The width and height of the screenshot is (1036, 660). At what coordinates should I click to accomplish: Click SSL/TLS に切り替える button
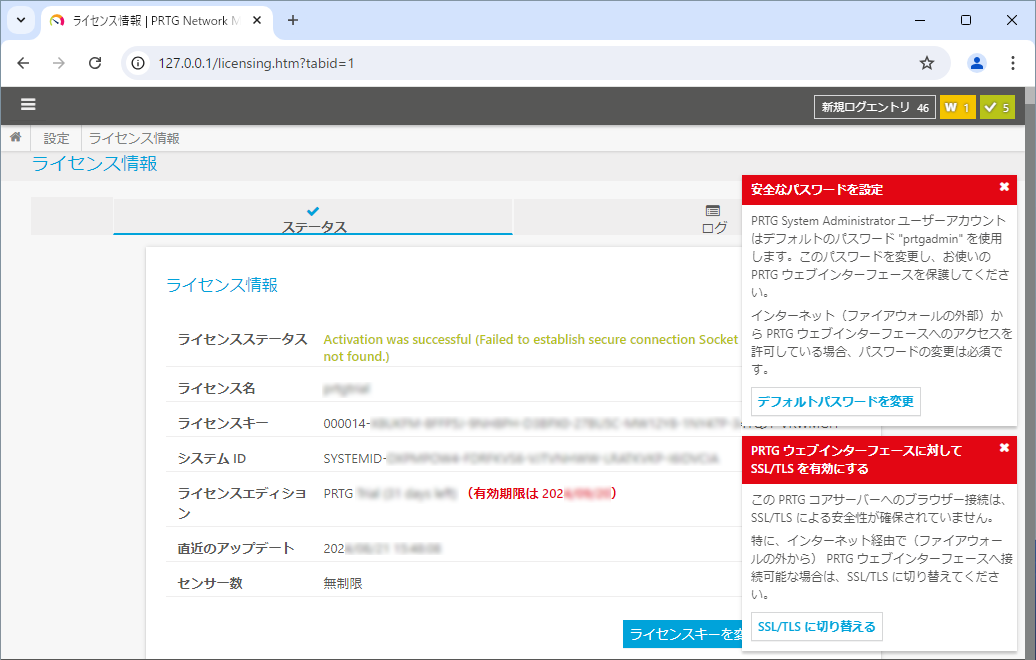coord(816,626)
